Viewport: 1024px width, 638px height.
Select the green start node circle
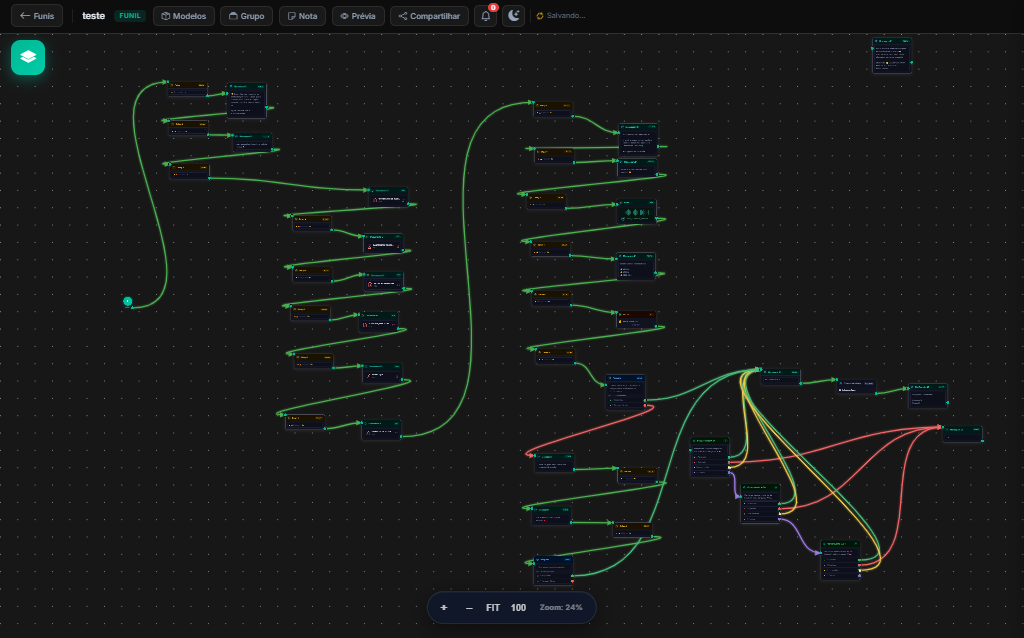[127, 301]
